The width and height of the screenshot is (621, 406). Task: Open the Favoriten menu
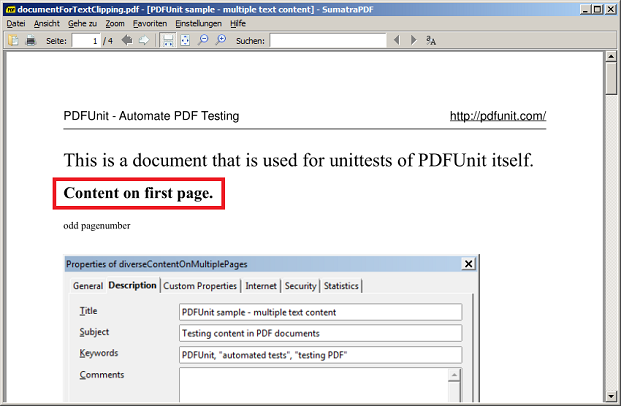[x=149, y=23]
